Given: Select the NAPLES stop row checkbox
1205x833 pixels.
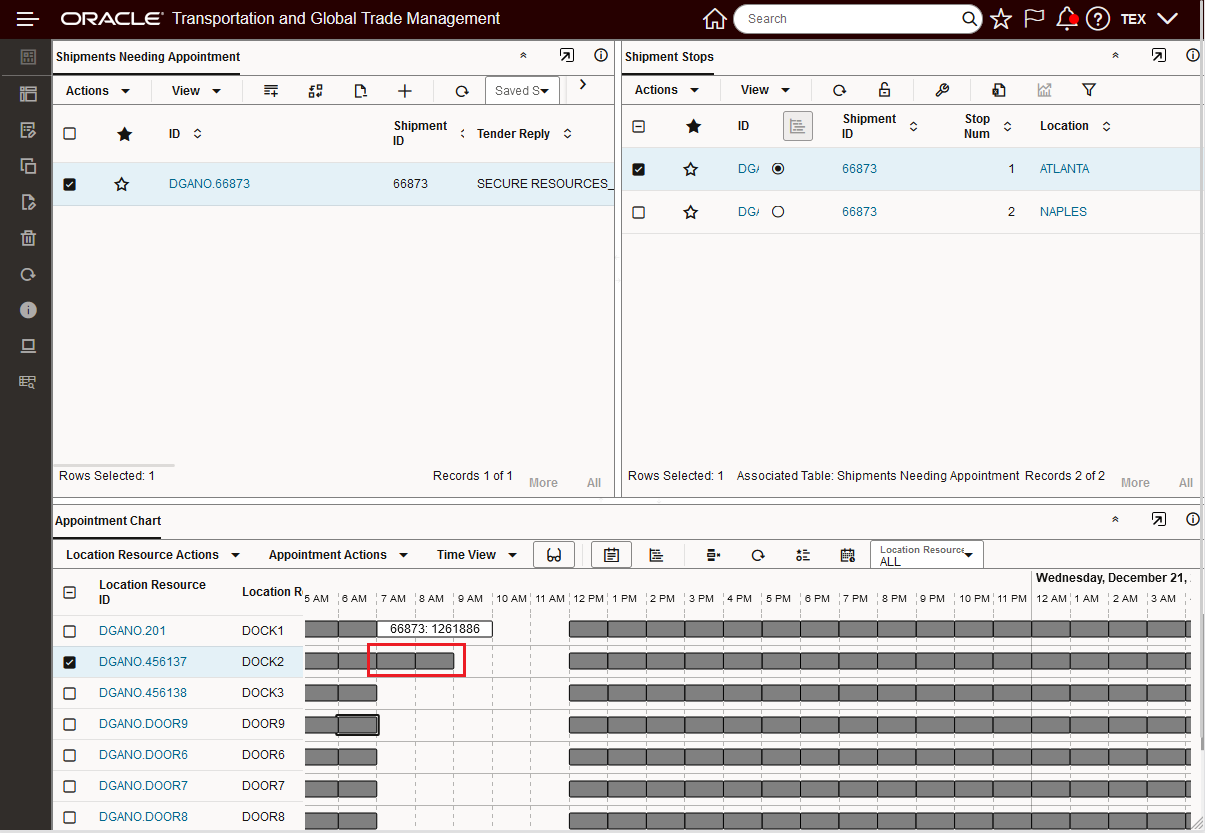Looking at the screenshot, I should 639,212.
